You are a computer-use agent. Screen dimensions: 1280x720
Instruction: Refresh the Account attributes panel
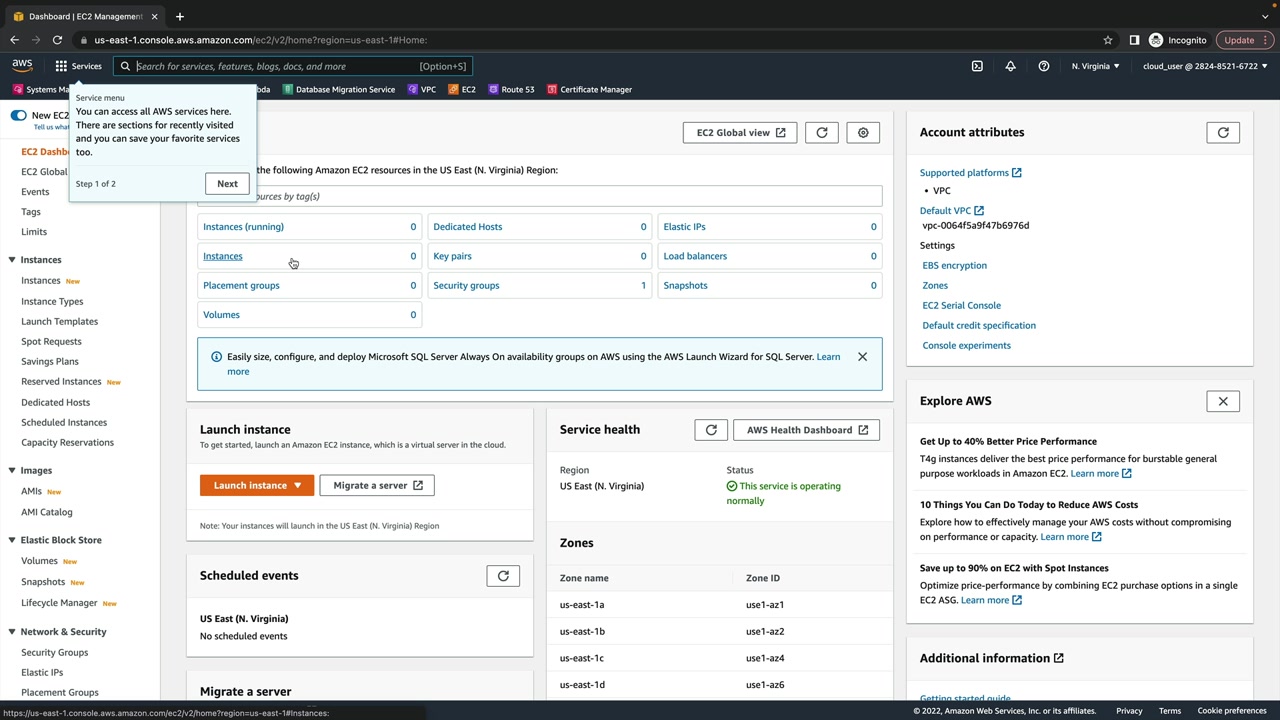(x=1222, y=132)
